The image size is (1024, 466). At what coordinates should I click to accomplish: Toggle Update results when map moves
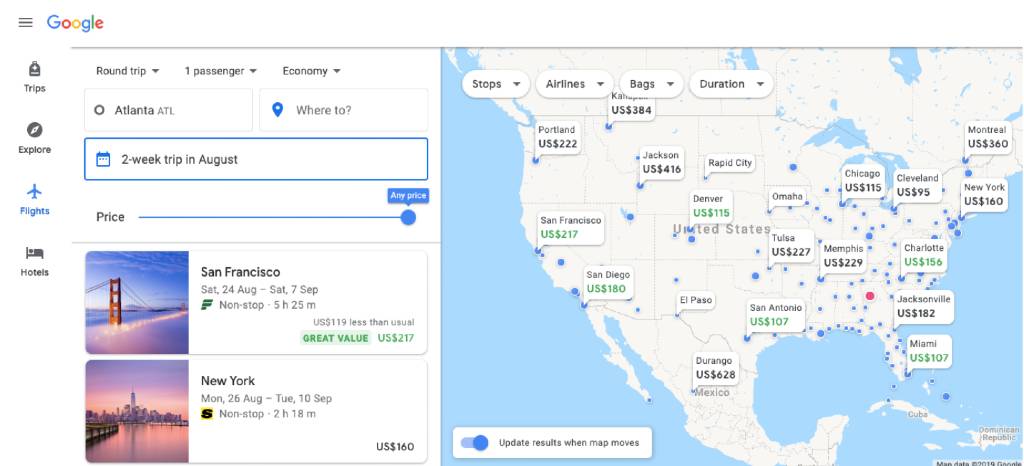(475, 443)
